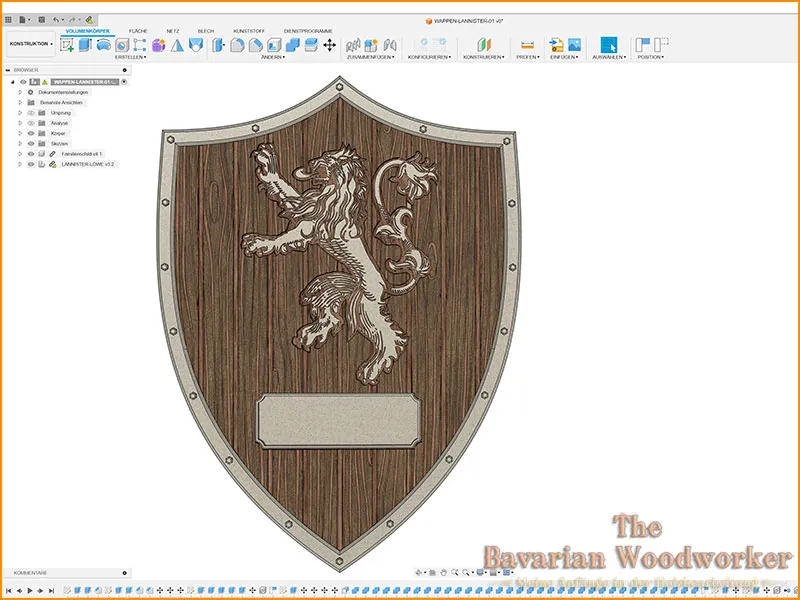This screenshot has height=600, width=800.
Task: Click the Select tool under Auswählen
Action: pyautogui.click(x=609, y=45)
